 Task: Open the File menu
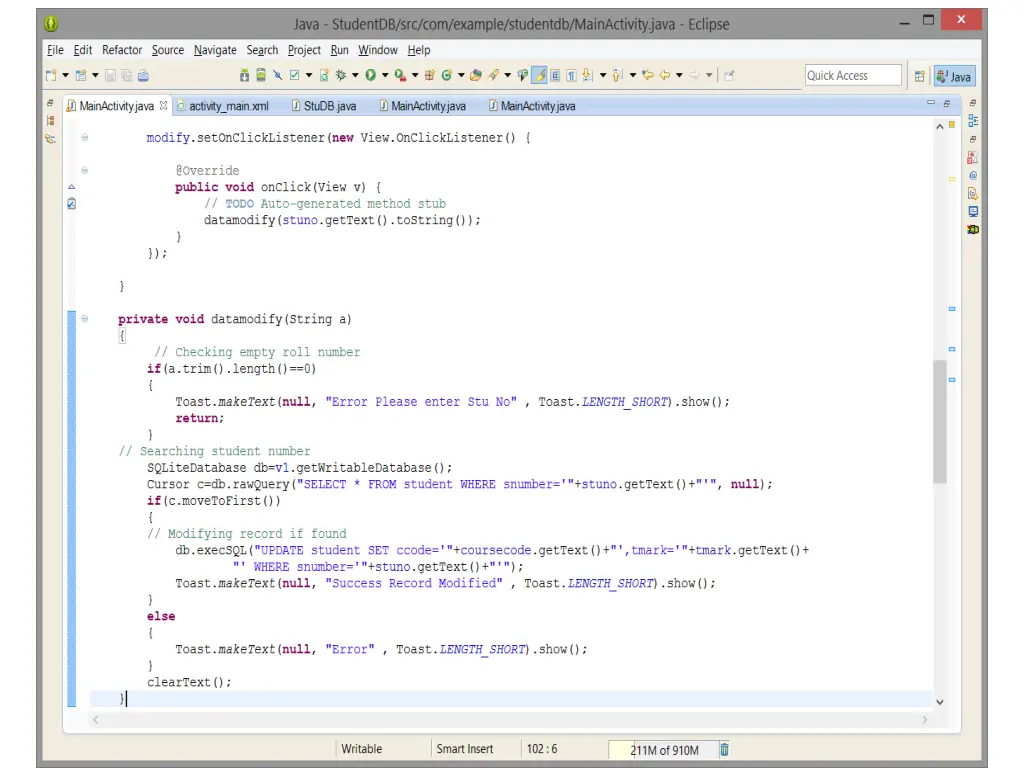pyautogui.click(x=55, y=50)
